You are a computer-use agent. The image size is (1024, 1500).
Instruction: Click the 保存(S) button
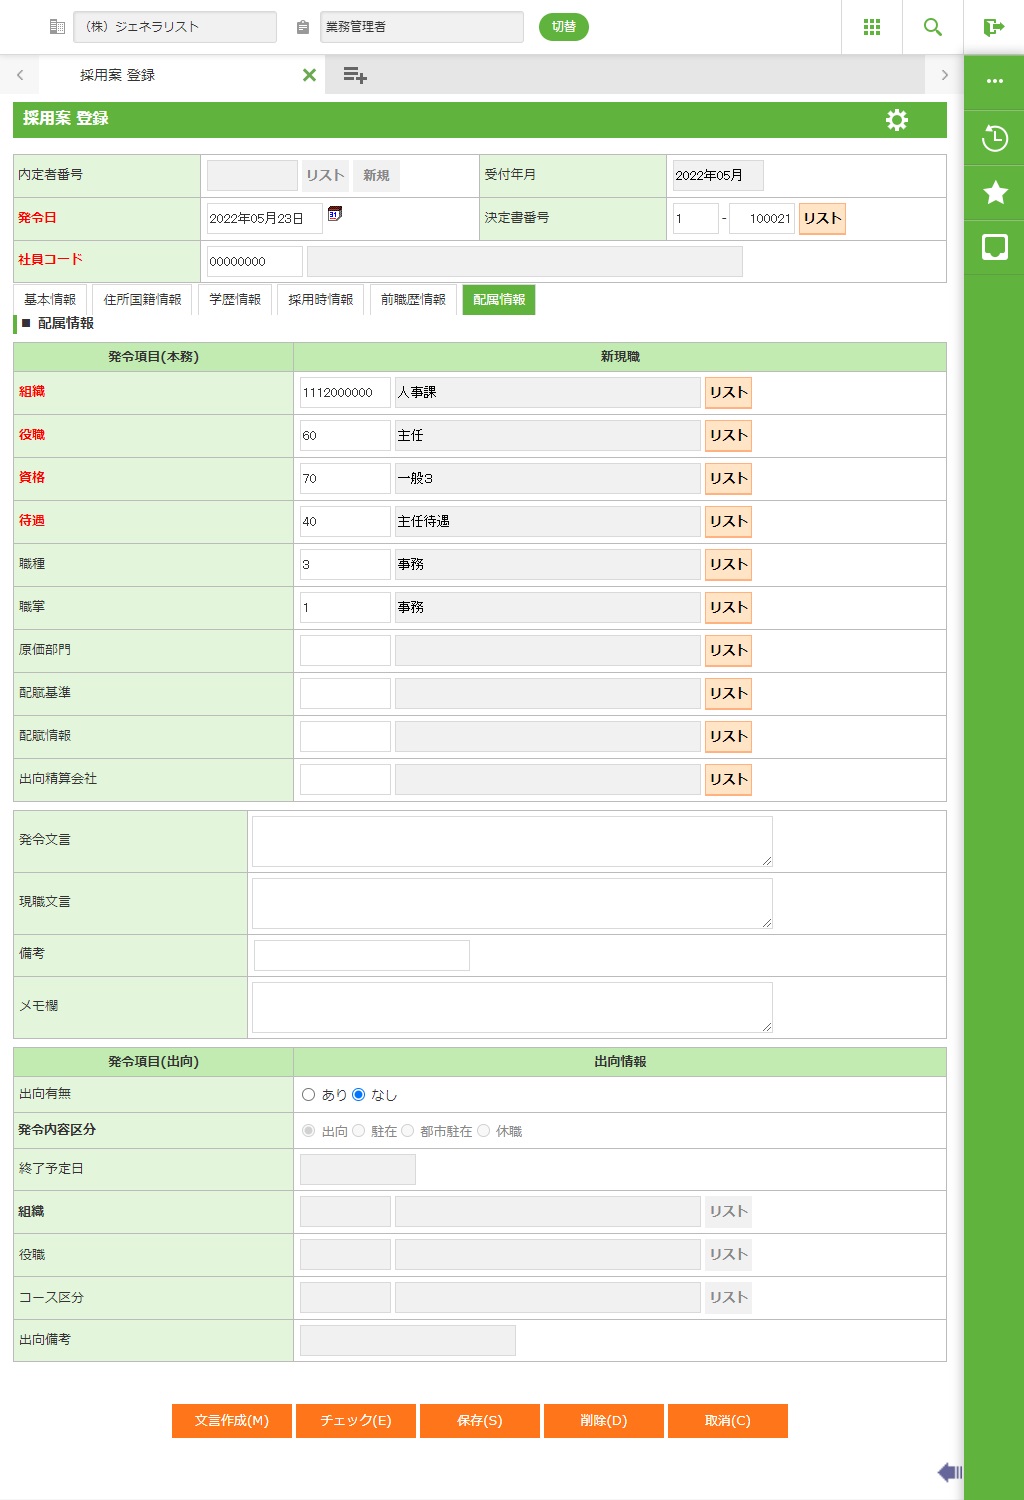pyautogui.click(x=480, y=1421)
